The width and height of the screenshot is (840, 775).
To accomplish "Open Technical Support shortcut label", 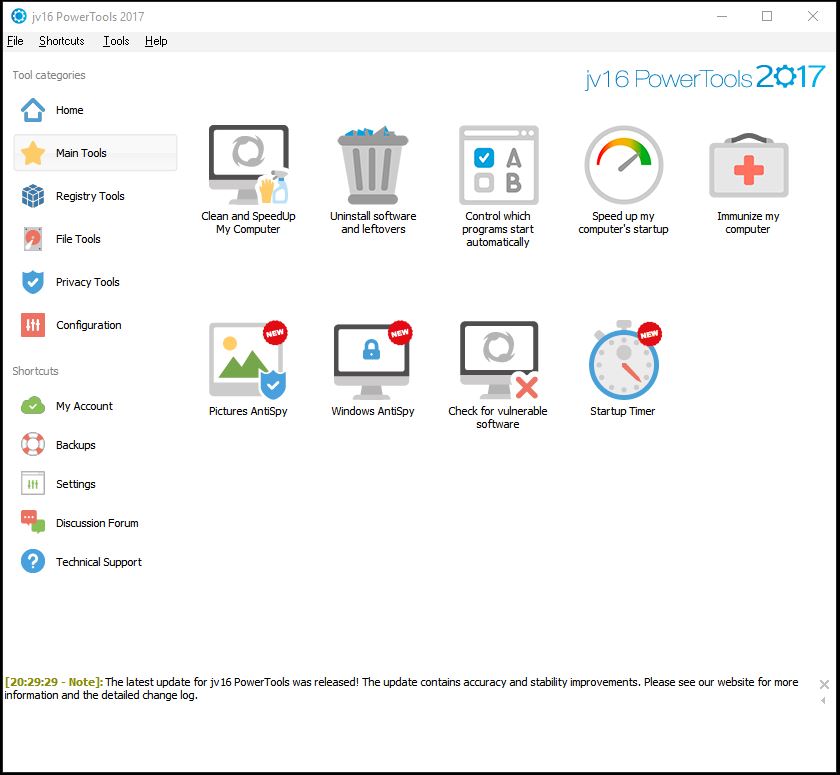I will (99, 562).
